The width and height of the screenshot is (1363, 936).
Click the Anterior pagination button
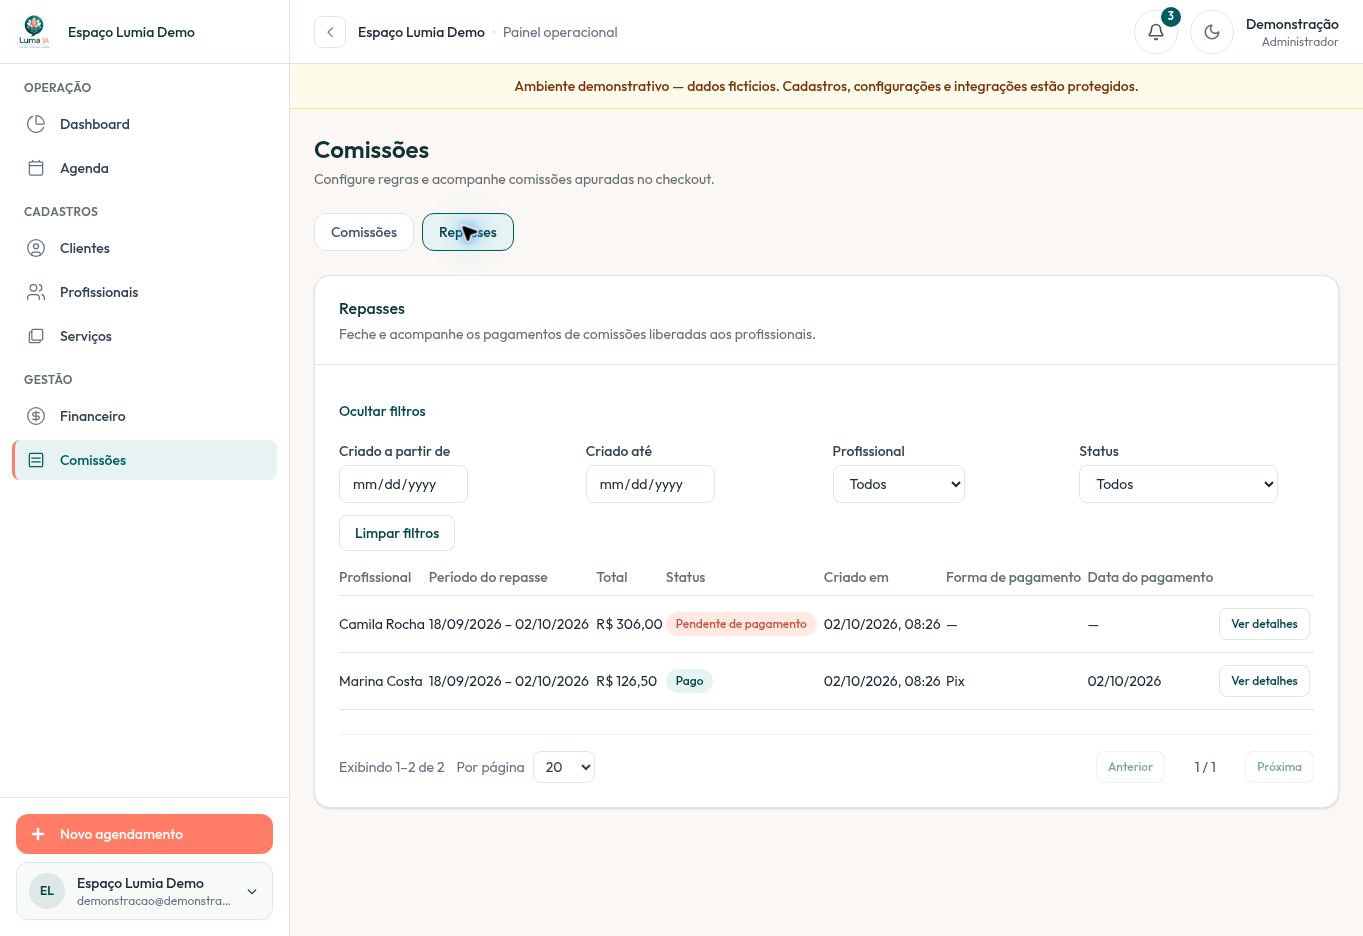[1130, 767]
